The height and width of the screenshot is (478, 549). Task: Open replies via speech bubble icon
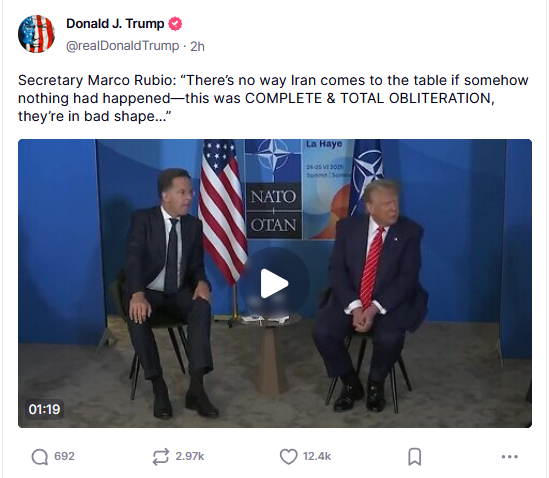pyautogui.click(x=40, y=457)
